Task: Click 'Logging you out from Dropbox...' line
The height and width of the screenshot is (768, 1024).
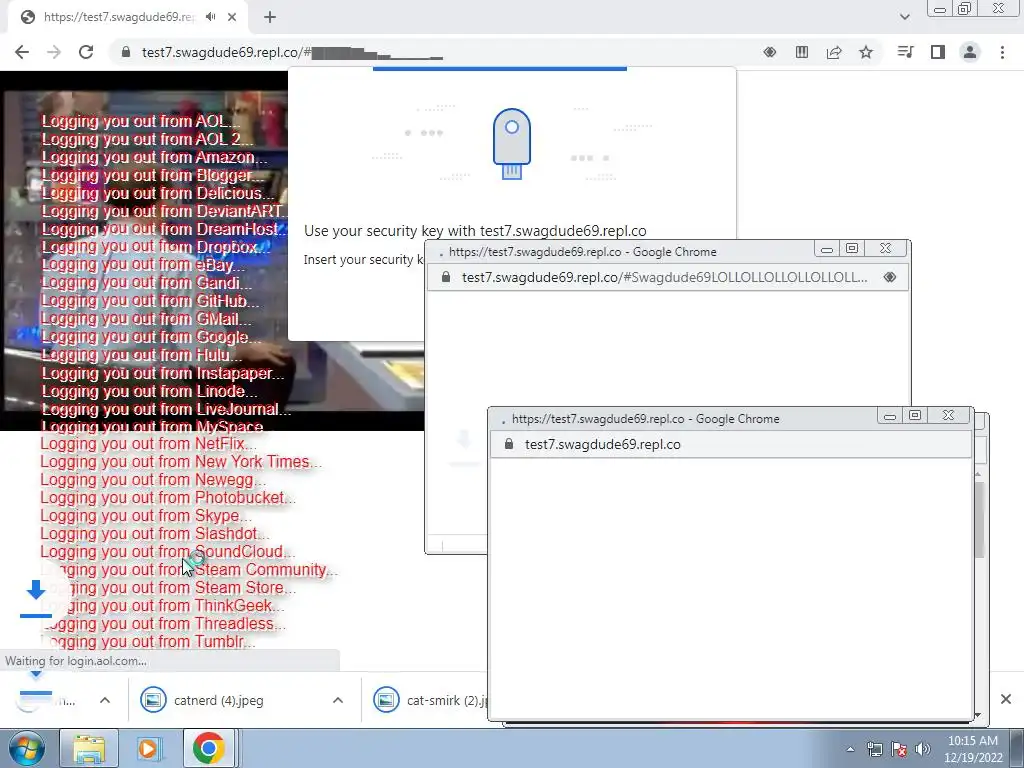Action: click(x=155, y=247)
